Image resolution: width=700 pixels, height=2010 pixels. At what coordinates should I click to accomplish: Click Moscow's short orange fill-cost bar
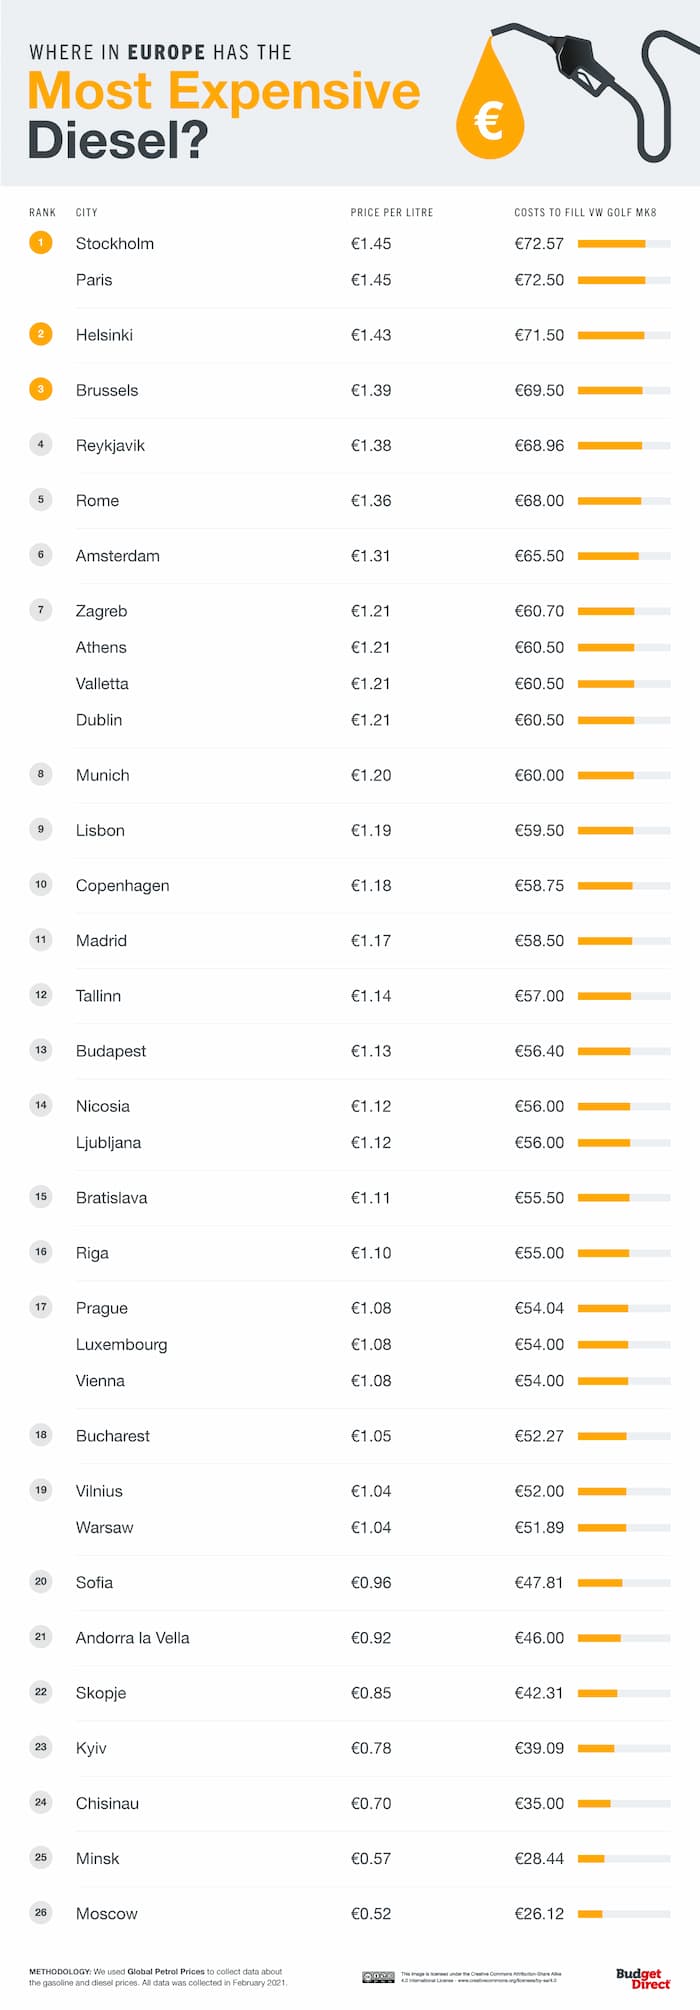pyautogui.click(x=590, y=1913)
